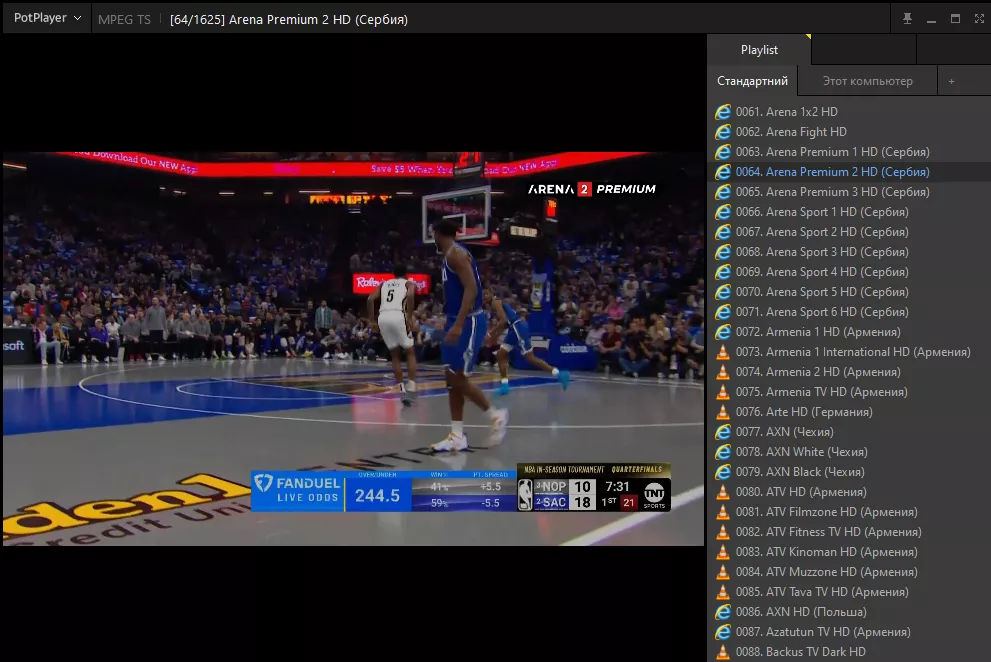Image resolution: width=991 pixels, height=662 pixels.
Task: Click the cone icon beside 0074. Armenia 2 HD
Action: [722, 372]
